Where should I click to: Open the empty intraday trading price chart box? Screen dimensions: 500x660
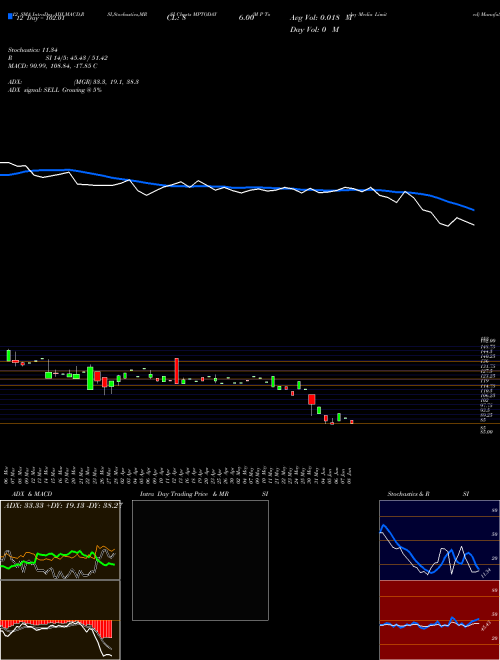click(200, 560)
